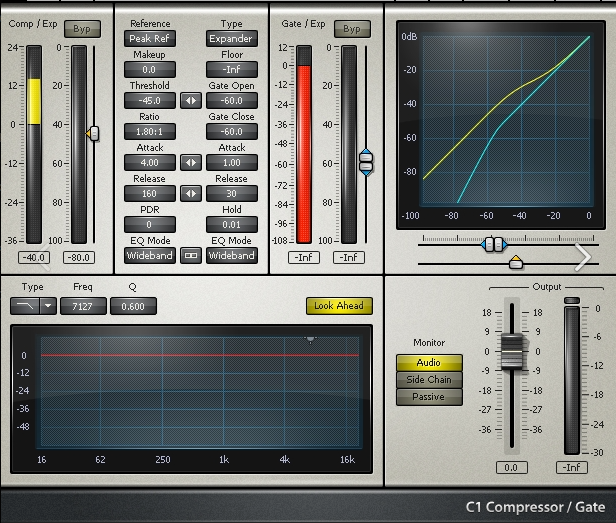Viewport: 616px width, 523px height.
Task: Click the red flat line in the EQ graph
Action: 200,355
